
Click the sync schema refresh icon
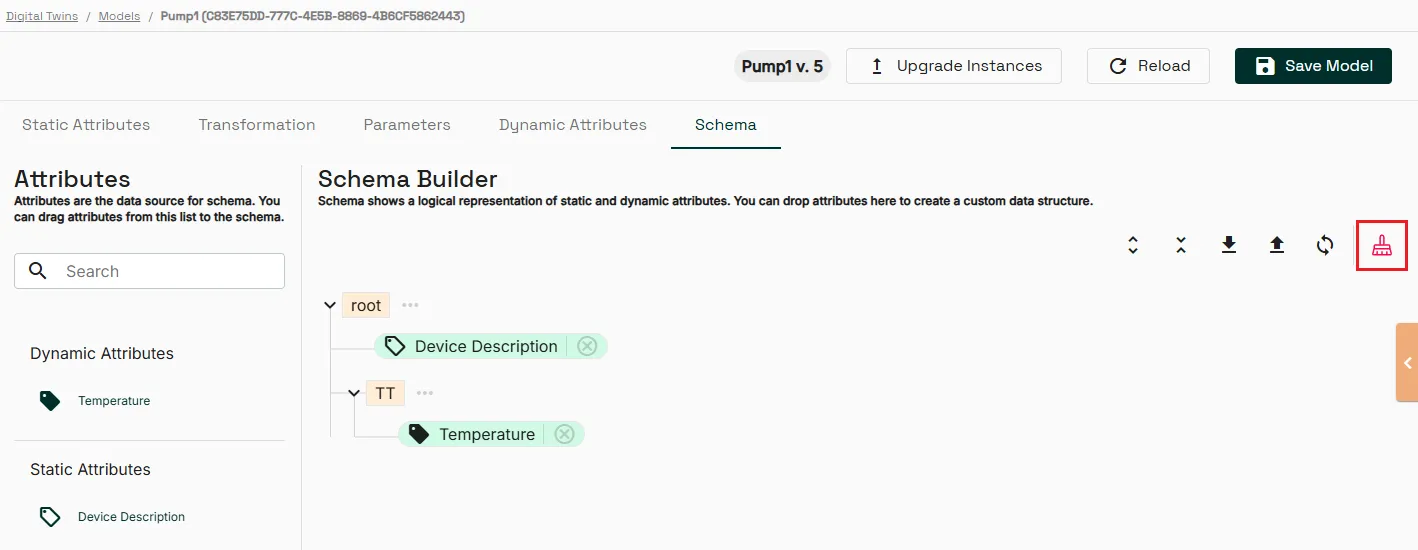(x=1325, y=245)
